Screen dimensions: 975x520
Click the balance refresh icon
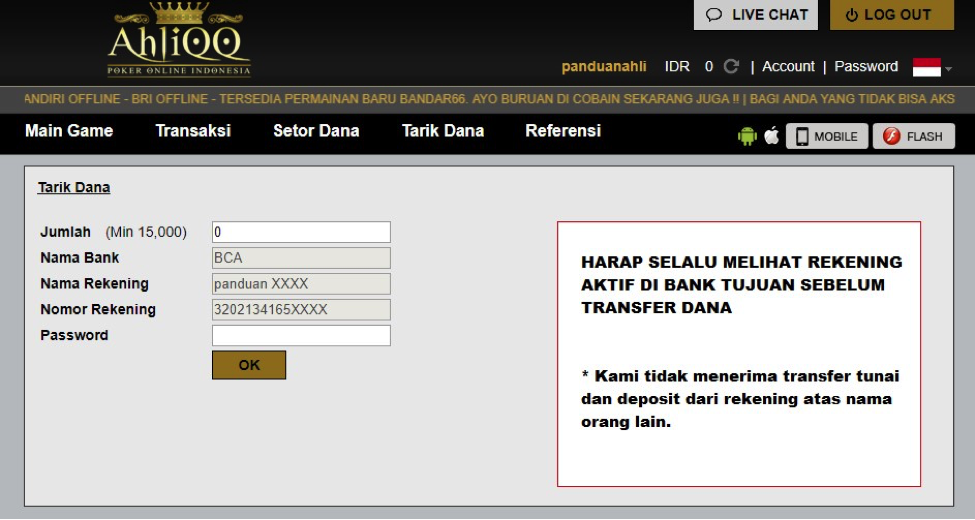point(731,67)
